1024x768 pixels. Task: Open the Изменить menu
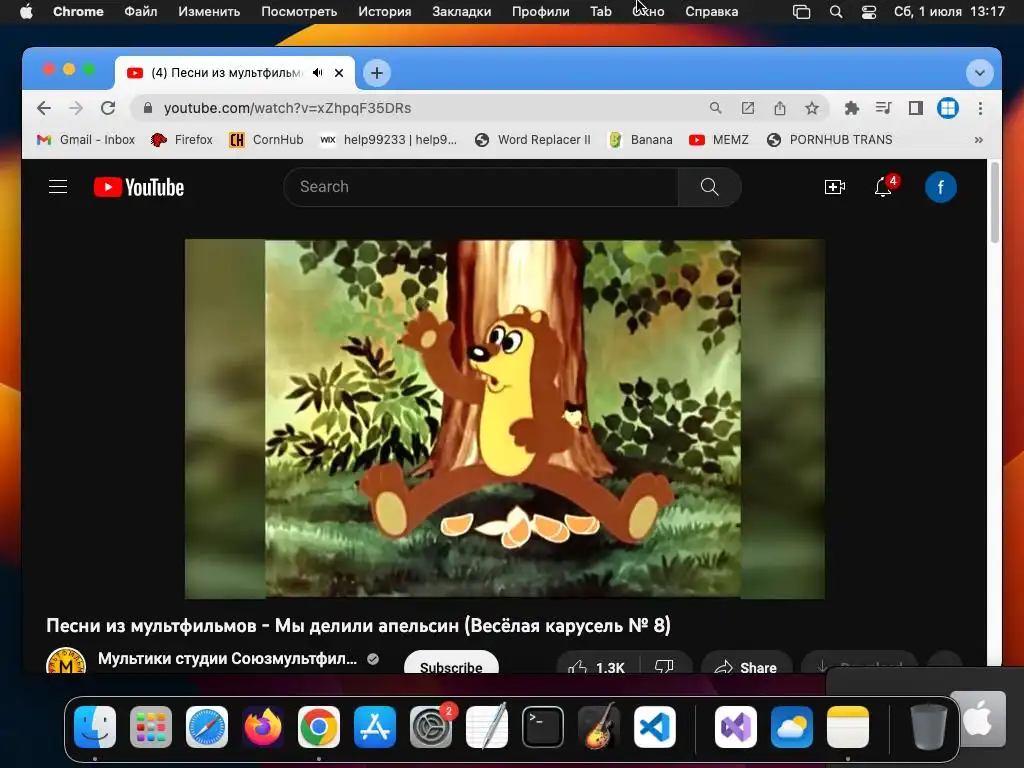point(209,11)
